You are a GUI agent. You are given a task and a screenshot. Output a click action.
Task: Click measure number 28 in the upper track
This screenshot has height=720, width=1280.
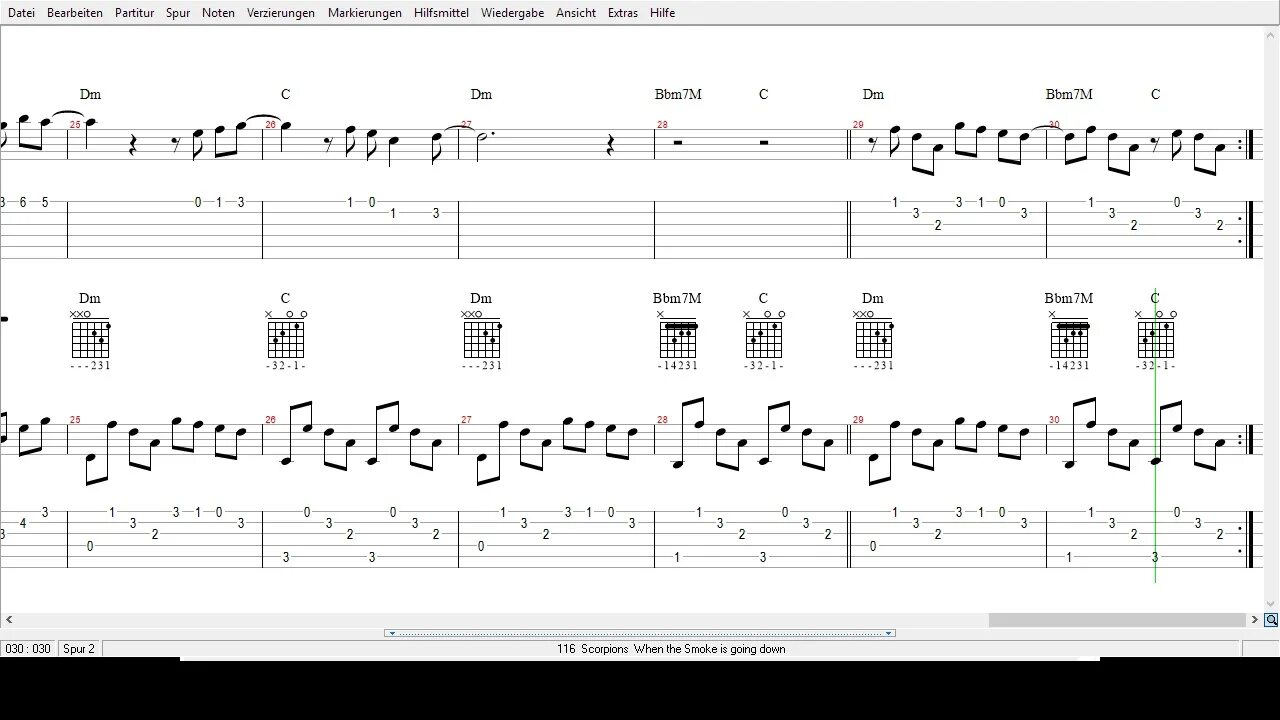(x=662, y=125)
